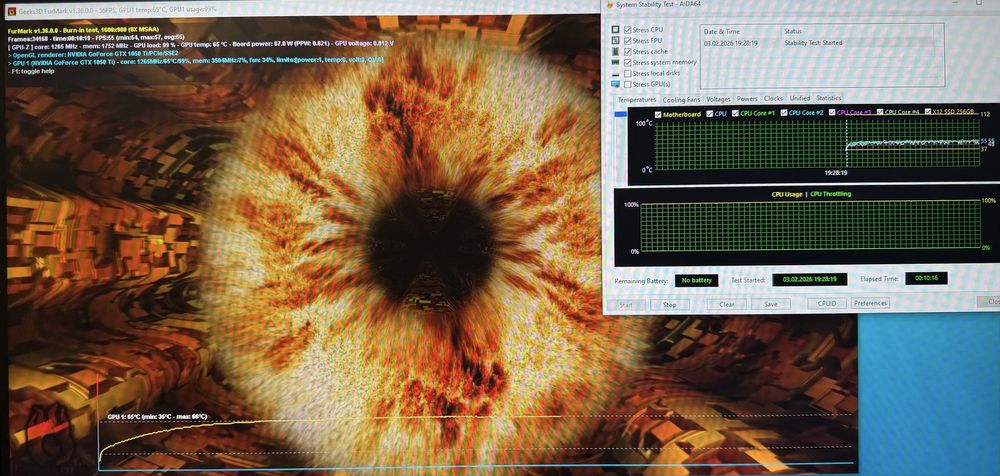The image size is (1000, 476).
Task: Save the stability test results
Action: coord(770,304)
